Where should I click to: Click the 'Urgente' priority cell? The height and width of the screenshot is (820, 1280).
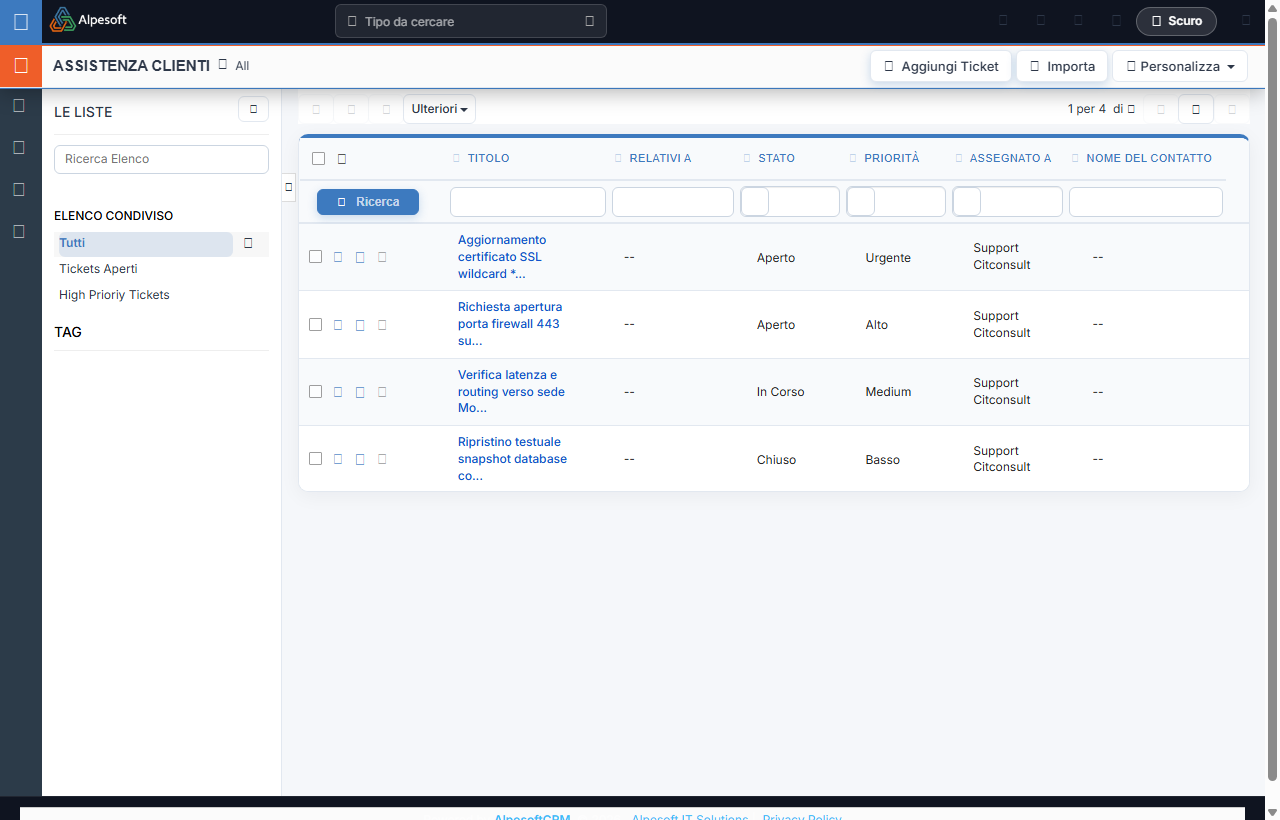pos(888,258)
